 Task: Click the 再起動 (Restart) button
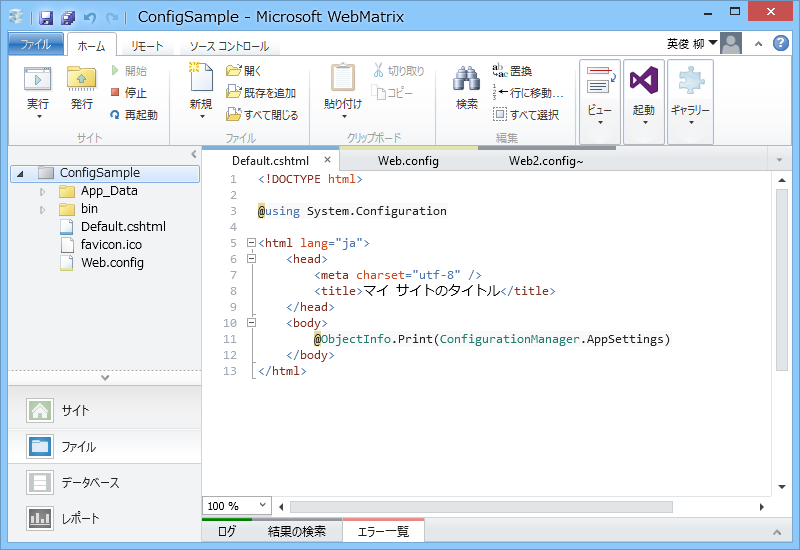point(134,115)
